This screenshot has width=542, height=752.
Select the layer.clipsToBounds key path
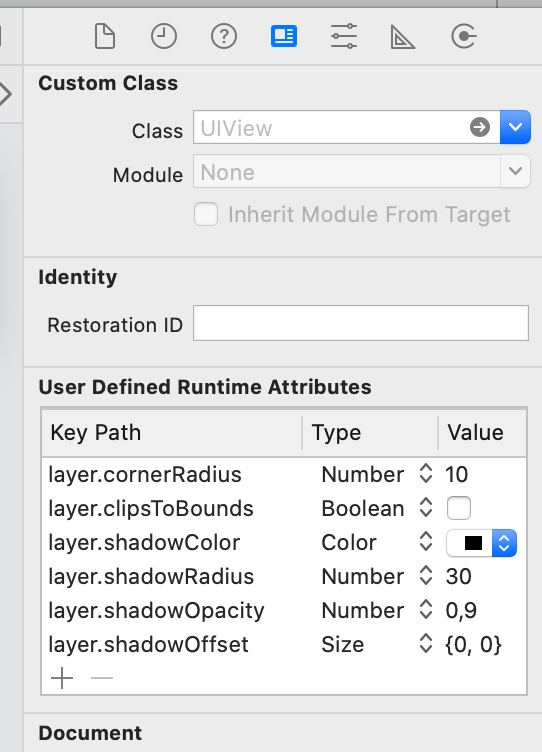click(x=151, y=508)
